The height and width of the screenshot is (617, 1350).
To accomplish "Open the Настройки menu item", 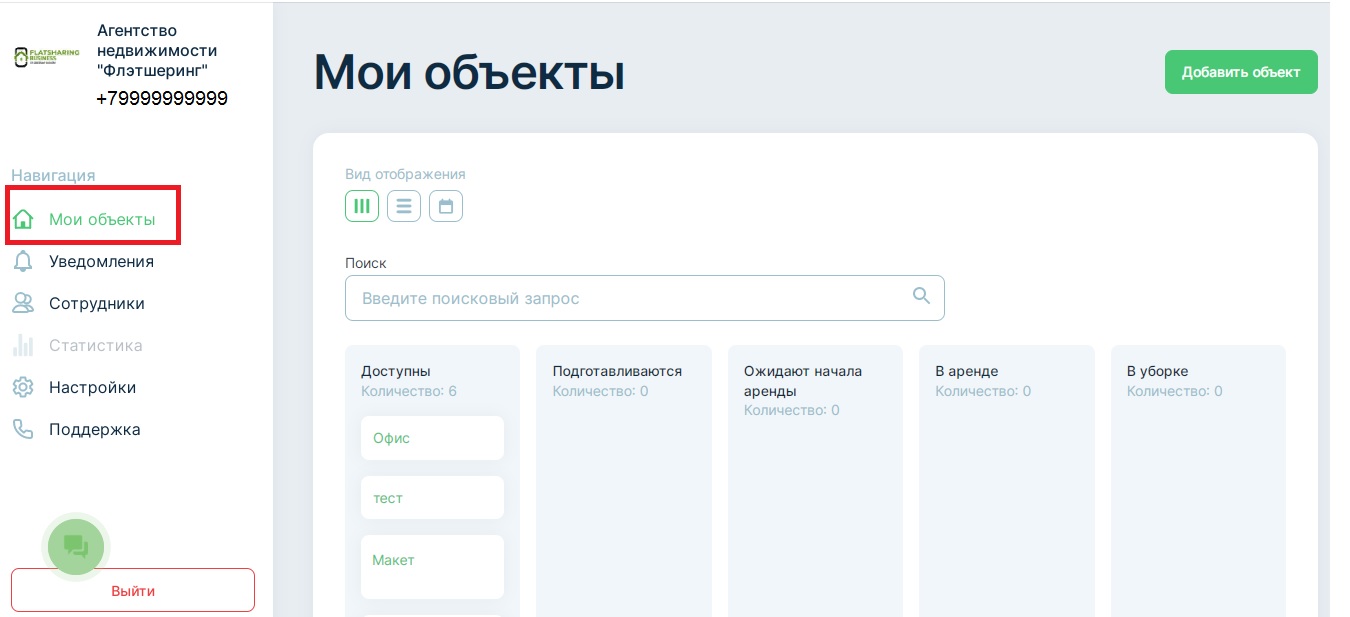I will point(92,388).
